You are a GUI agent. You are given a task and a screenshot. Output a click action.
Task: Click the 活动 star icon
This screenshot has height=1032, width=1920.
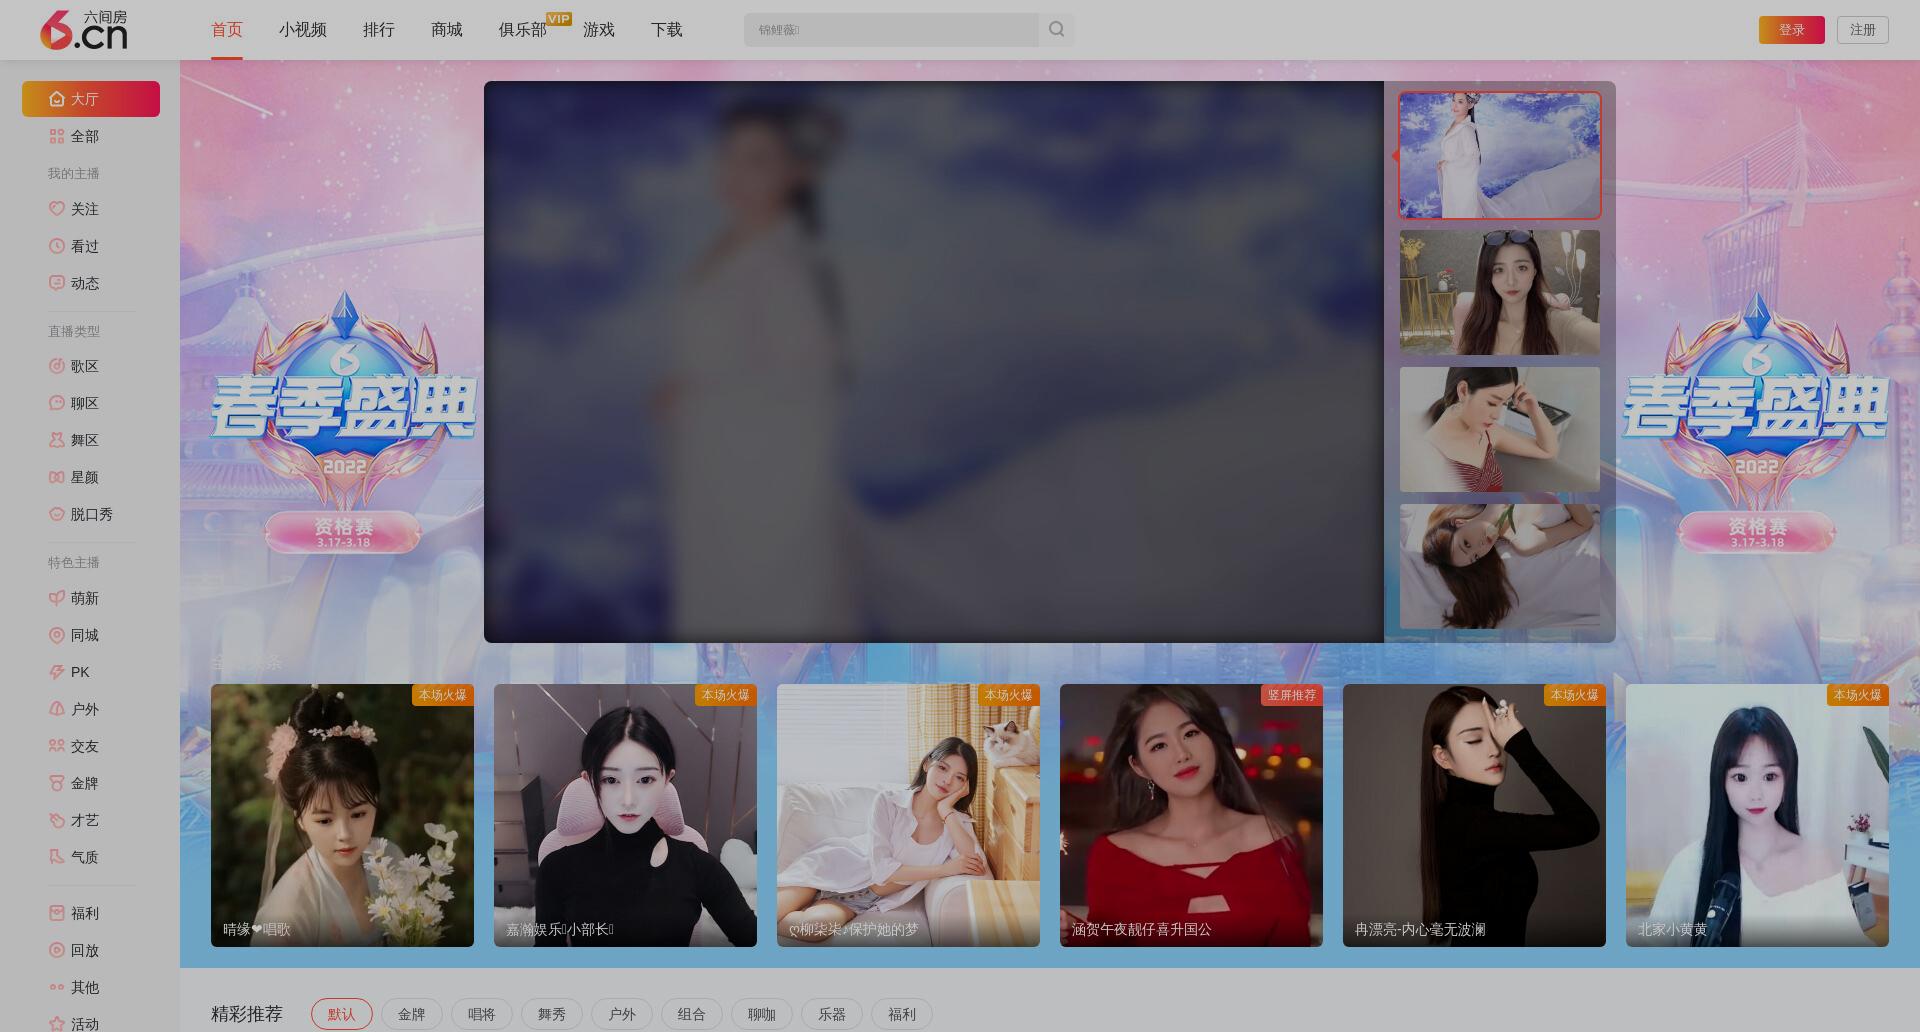pos(57,1023)
